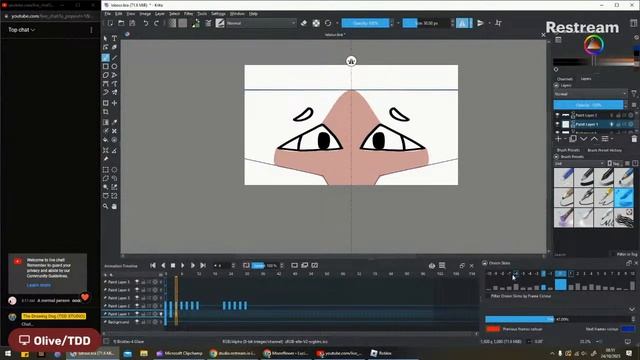Select the Crop tool

[106, 112]
